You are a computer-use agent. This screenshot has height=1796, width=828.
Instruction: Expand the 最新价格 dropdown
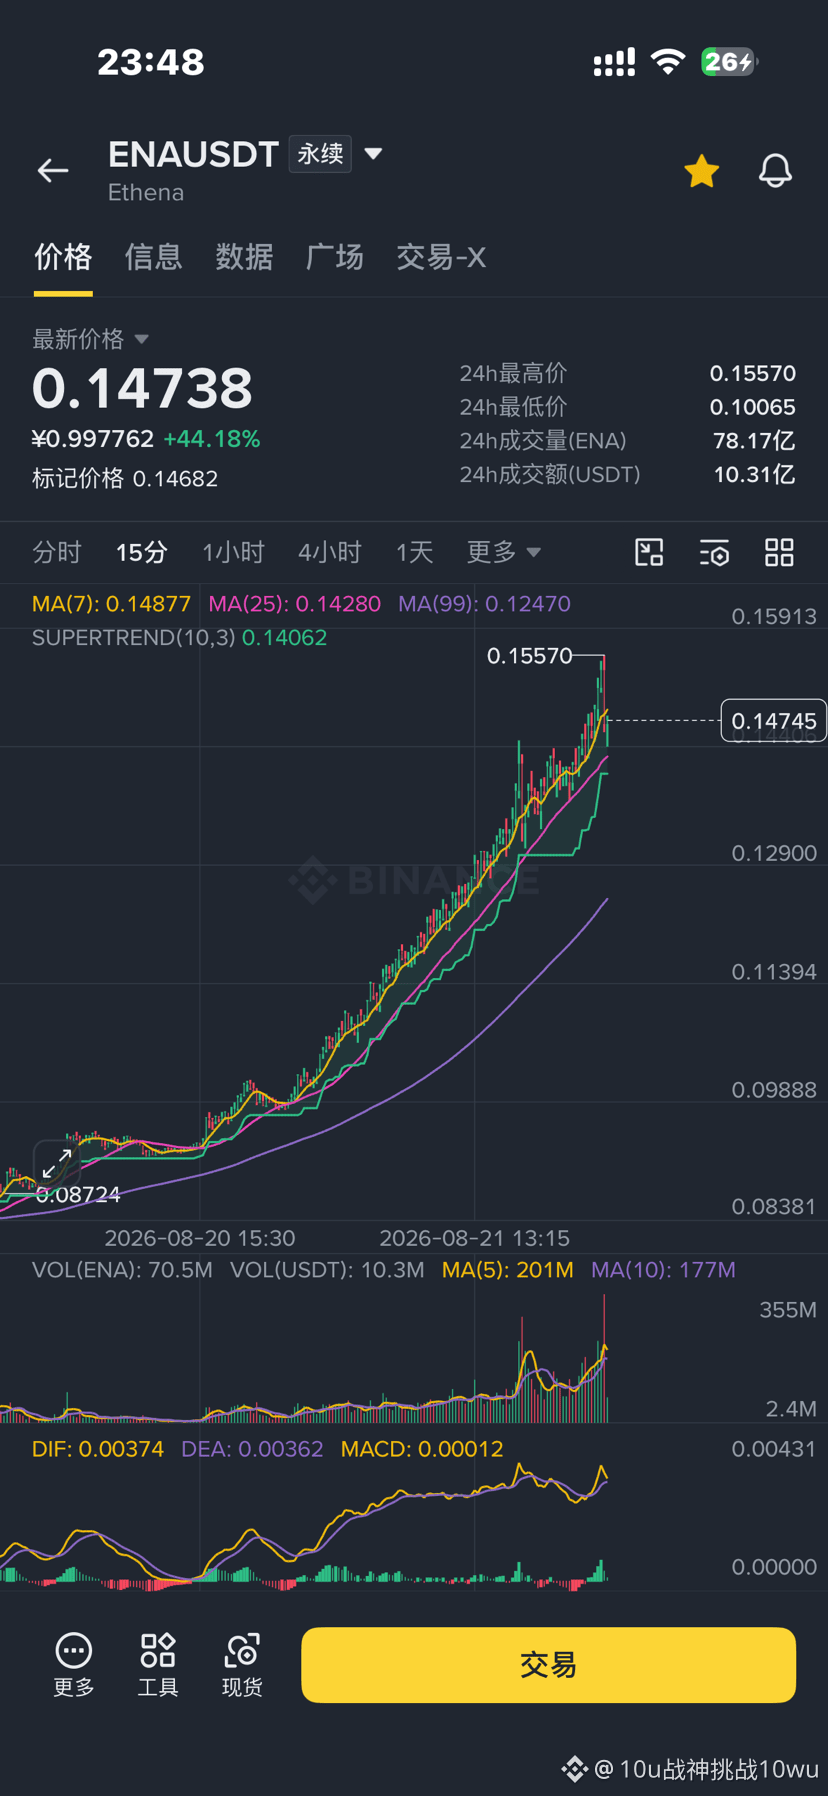coord(90,339)
